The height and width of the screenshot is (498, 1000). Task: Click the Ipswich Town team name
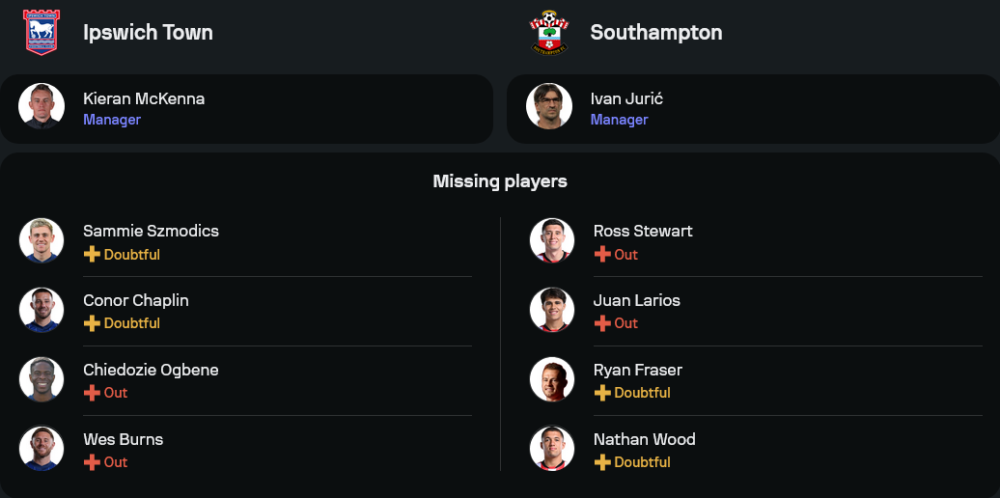point(148,32)
